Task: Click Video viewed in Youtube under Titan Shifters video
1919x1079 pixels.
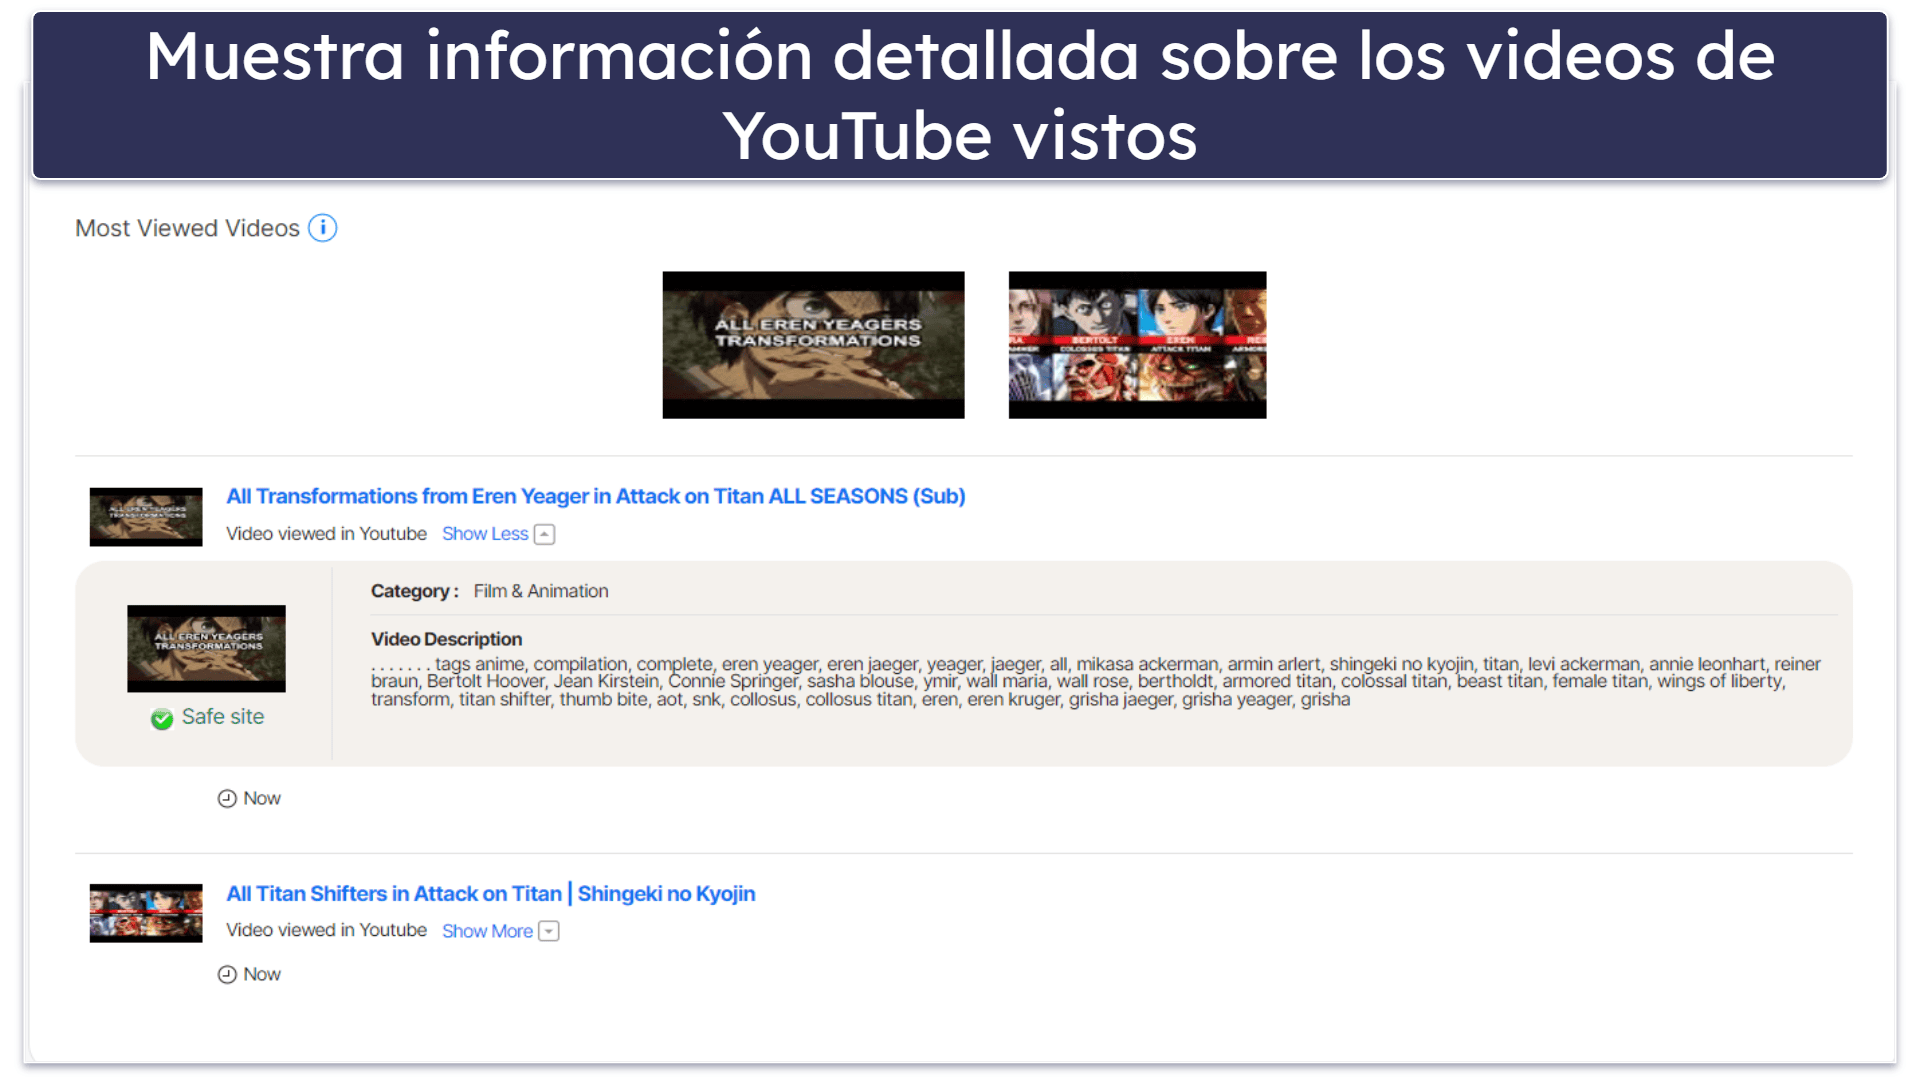Action: click(x=326, y=930)
